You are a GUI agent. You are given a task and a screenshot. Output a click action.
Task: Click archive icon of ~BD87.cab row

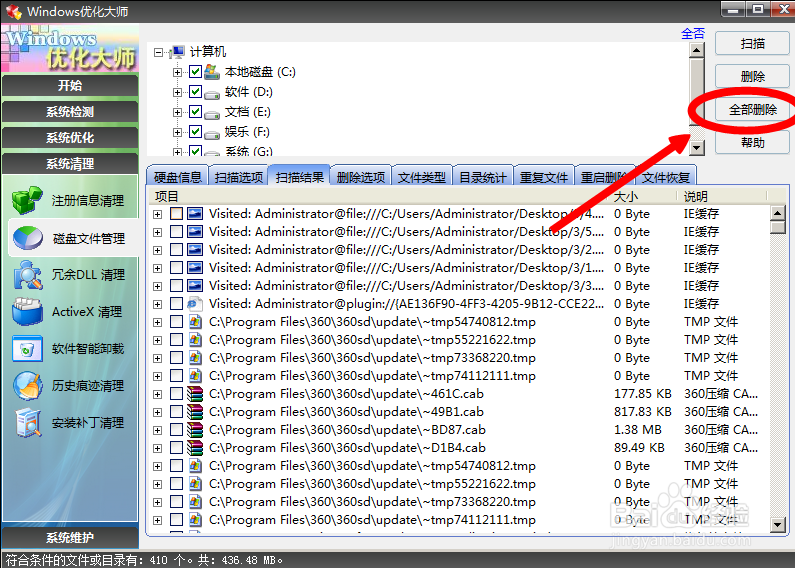point(195,430)
